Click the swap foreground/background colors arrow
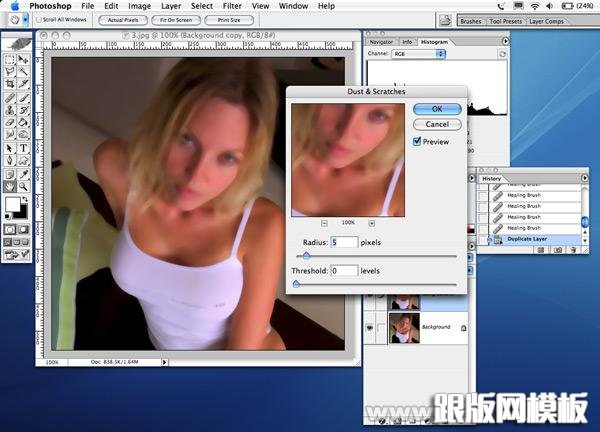Image resolution: width=600 pixels, height=432 pixels. click(25, 199)
